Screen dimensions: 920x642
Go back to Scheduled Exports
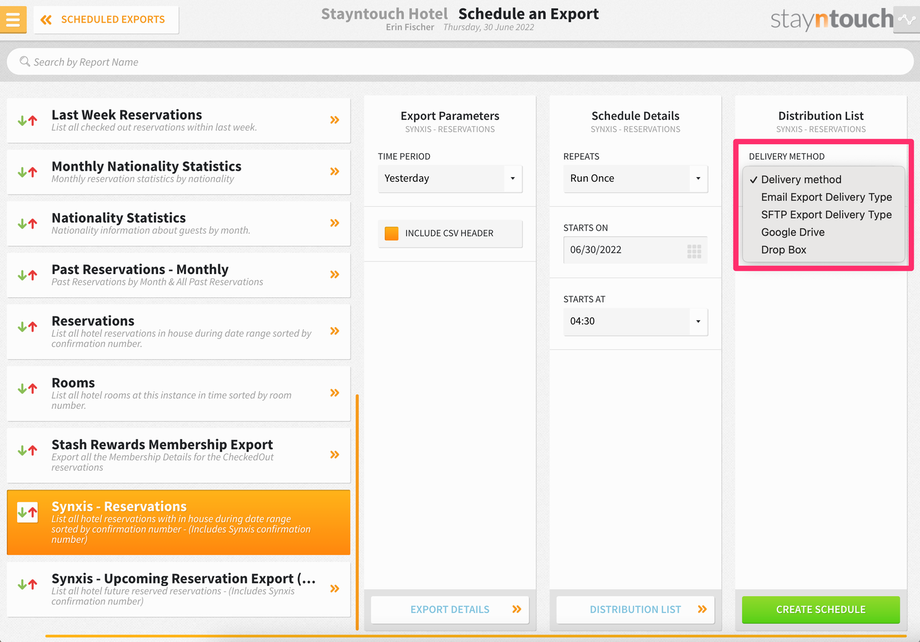(106, 19)
